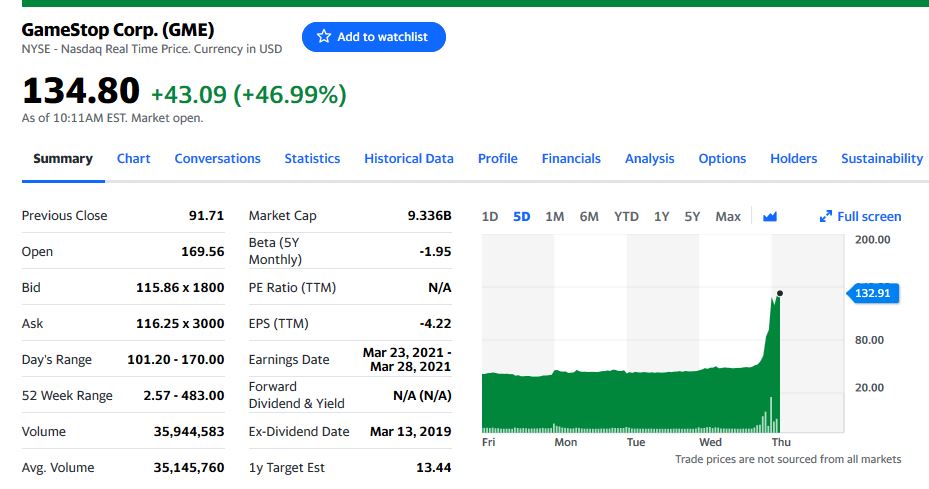Switch to the Options tab
The width and height of the screenshot is (929, 489).
[x=722, y=158]
